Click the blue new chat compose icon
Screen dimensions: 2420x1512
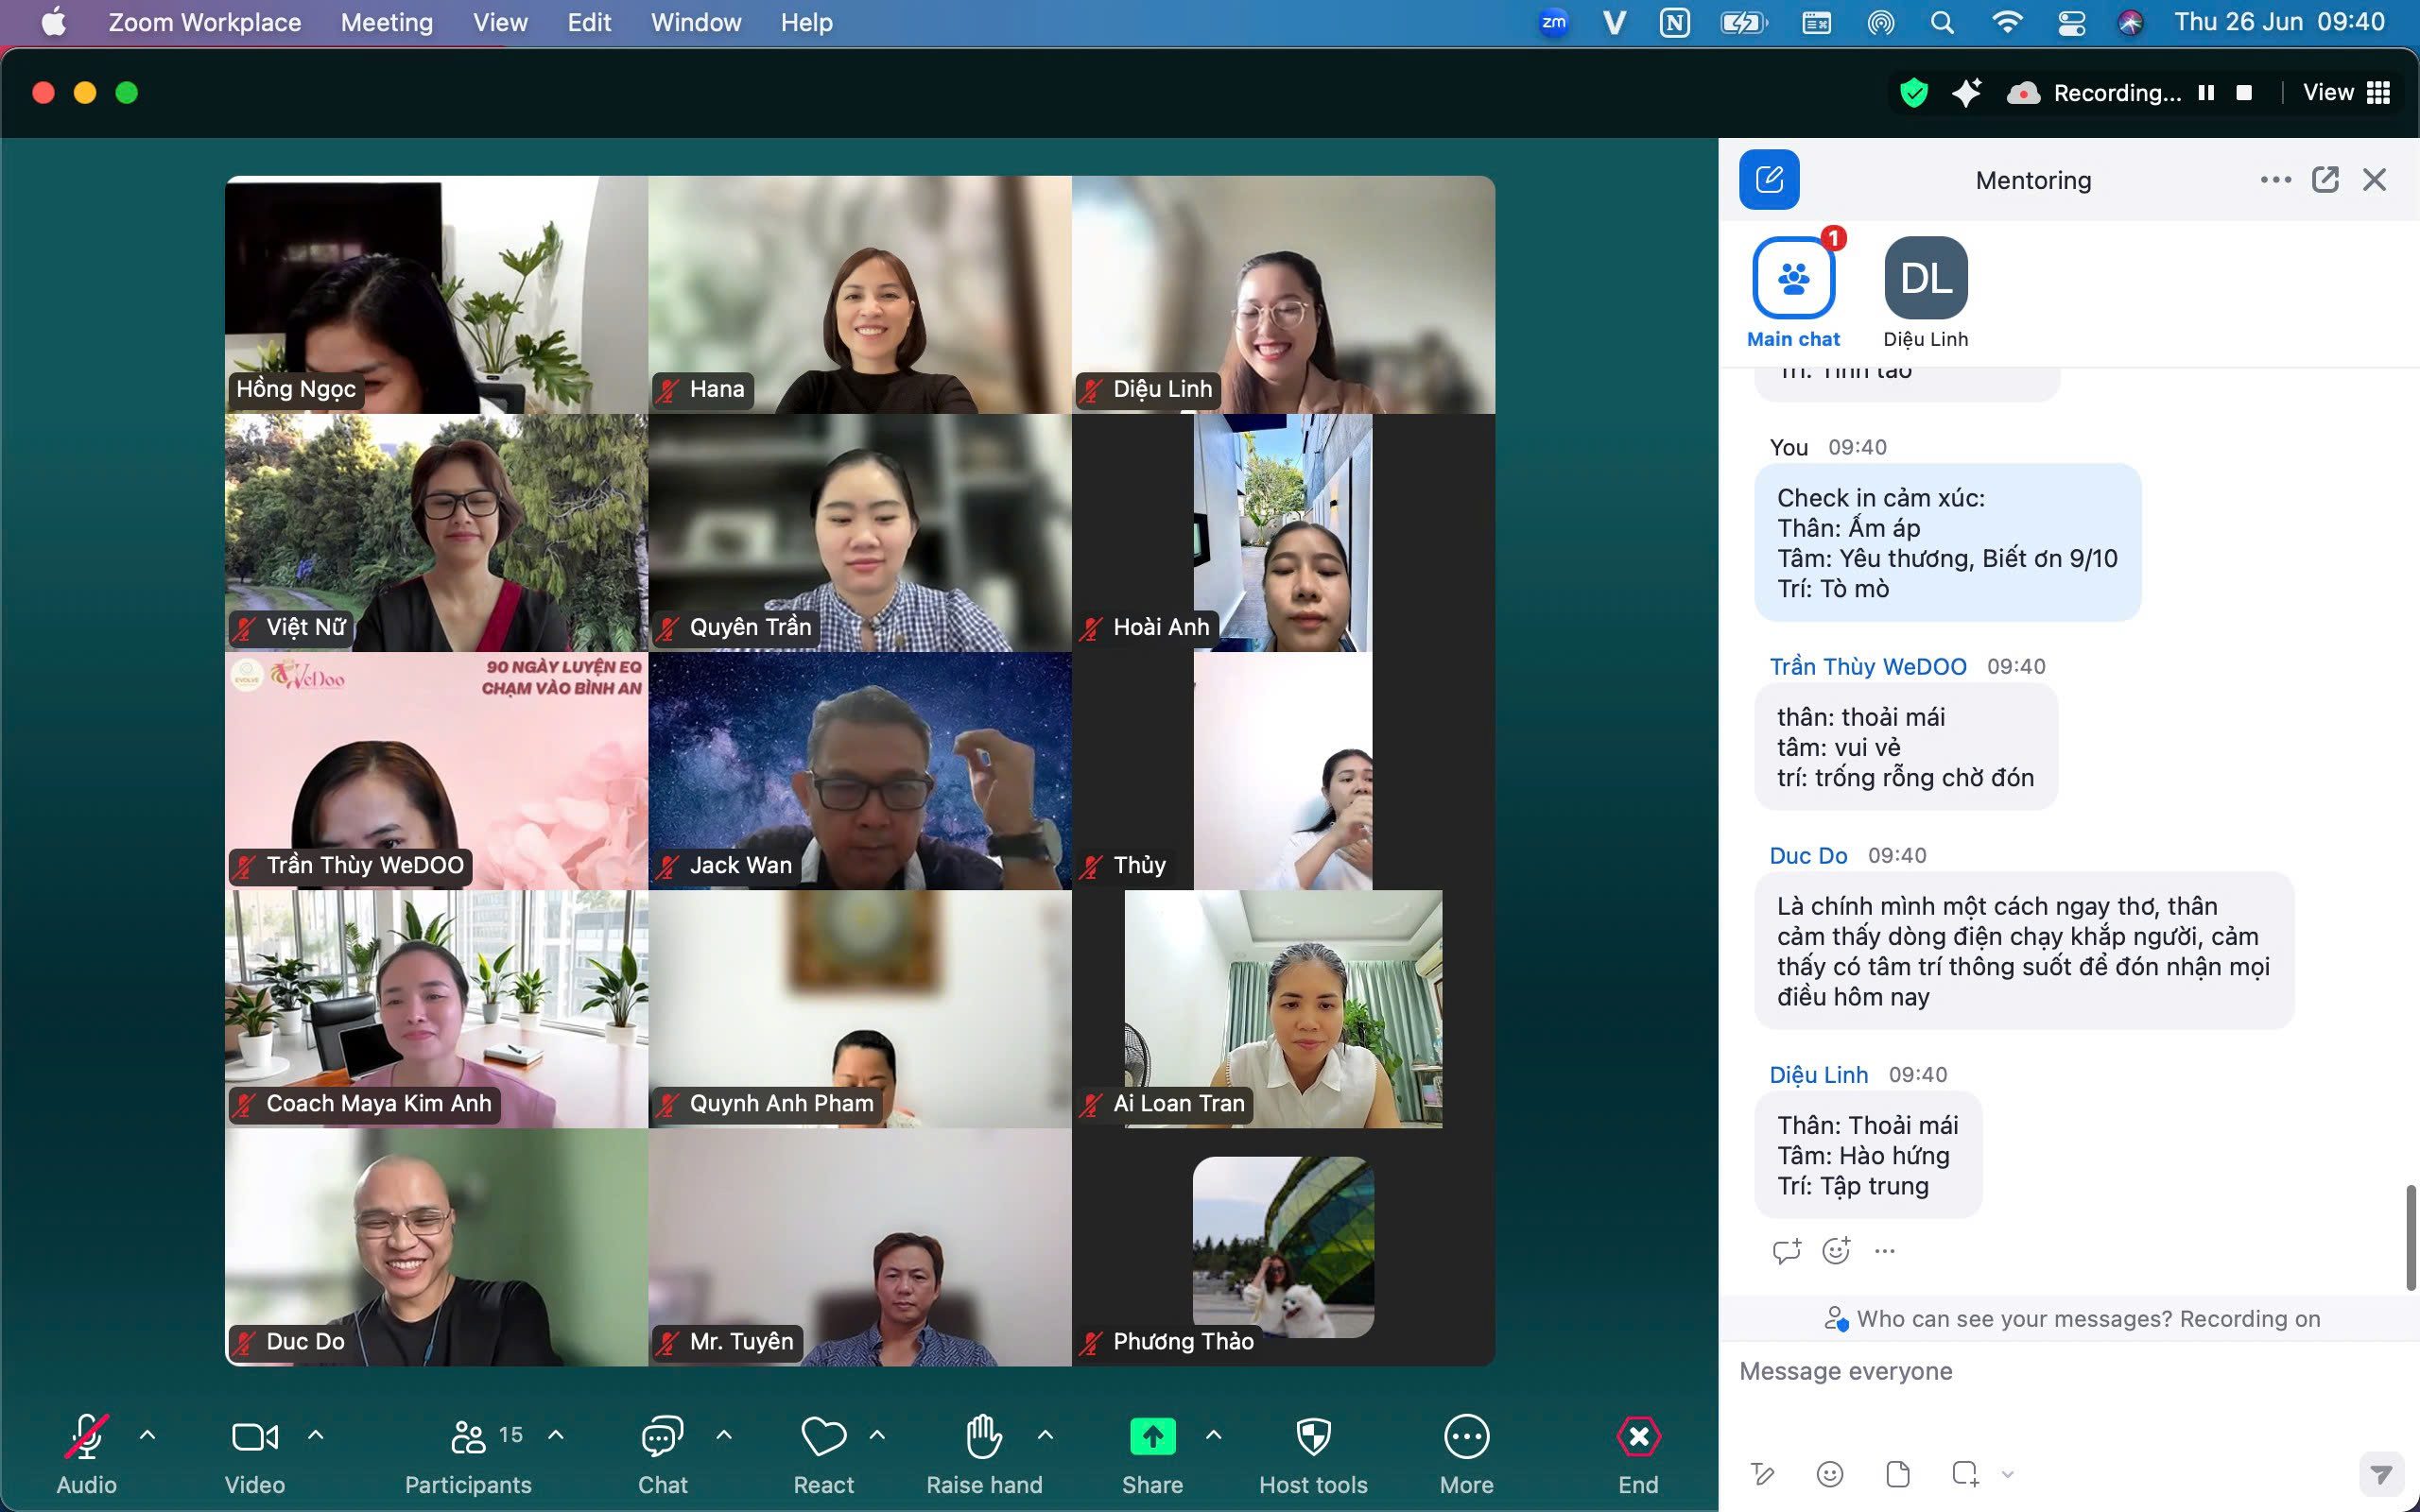pos(1769,180)
